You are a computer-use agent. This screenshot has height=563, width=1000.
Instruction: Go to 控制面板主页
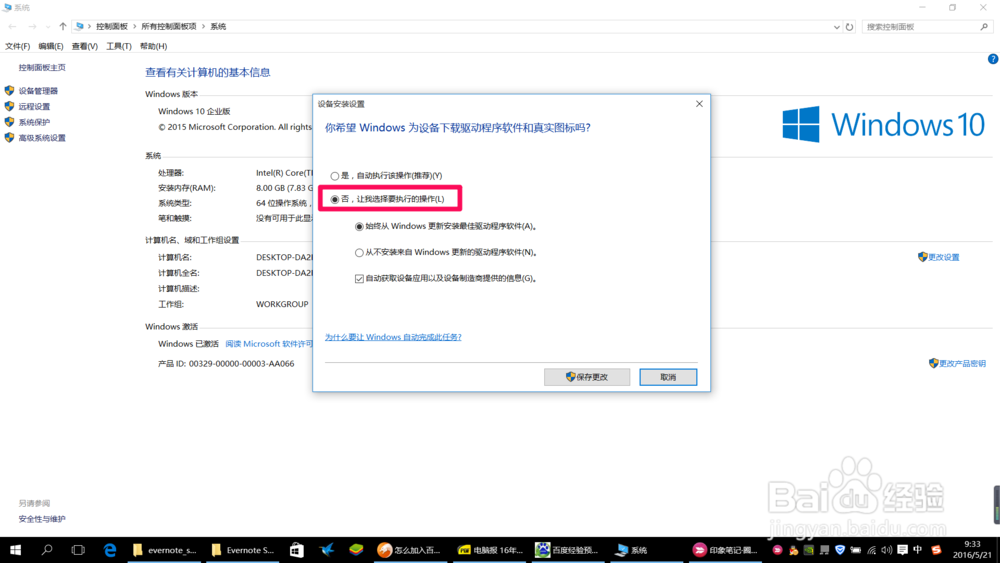tap(41, 68)
